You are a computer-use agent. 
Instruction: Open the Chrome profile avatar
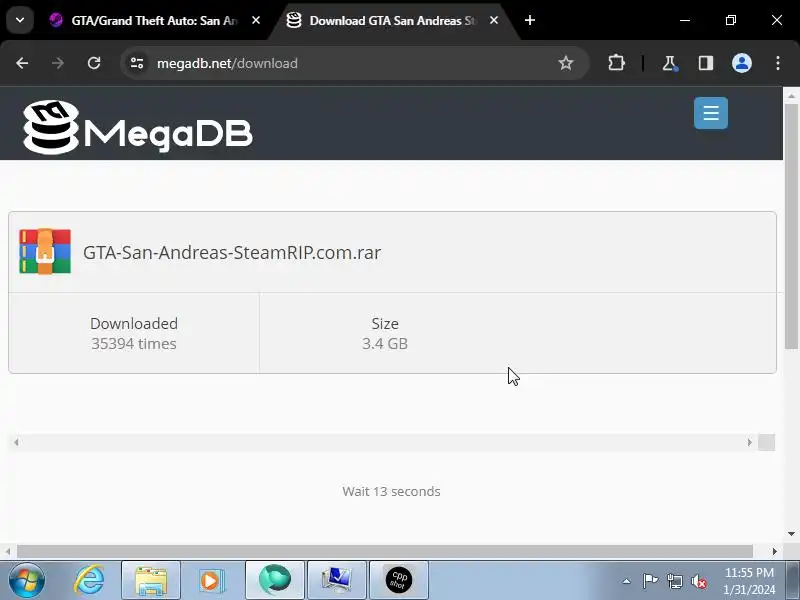742,63
